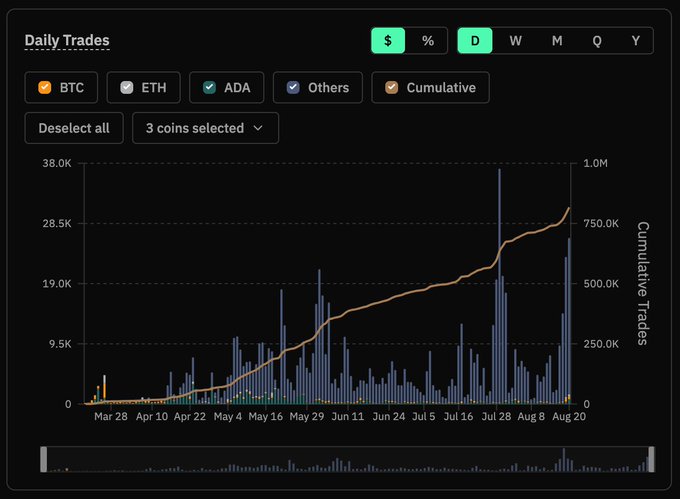The height and width of the screenshot is (499, 680).
Task: Click the Deselect all button
Action: pyautogui.click(x=74, y=128)
